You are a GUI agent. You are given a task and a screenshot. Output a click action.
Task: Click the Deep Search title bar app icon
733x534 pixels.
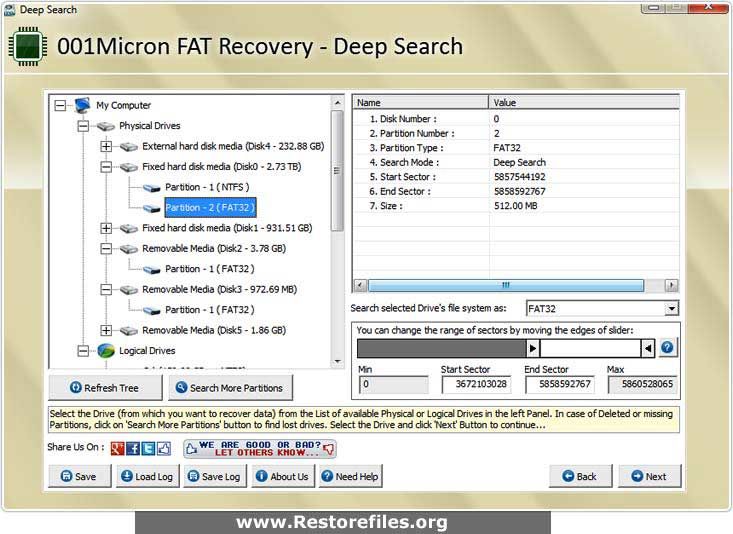(x=9, y=9)
